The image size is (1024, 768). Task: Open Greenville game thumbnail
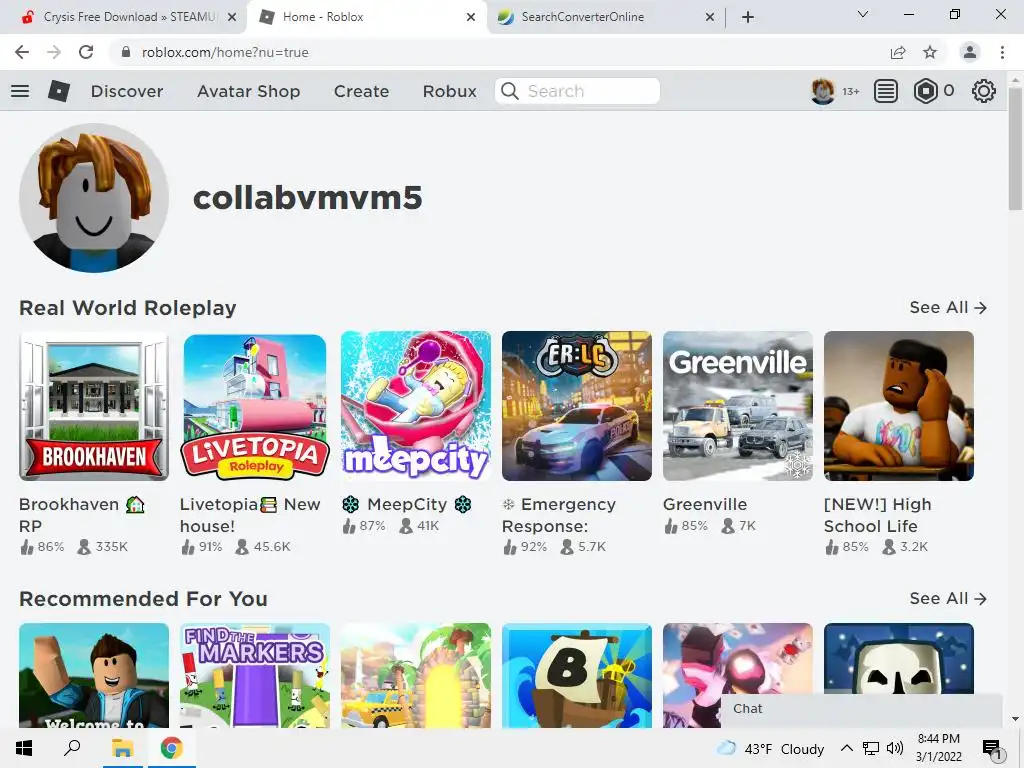[x=738, y=406]
